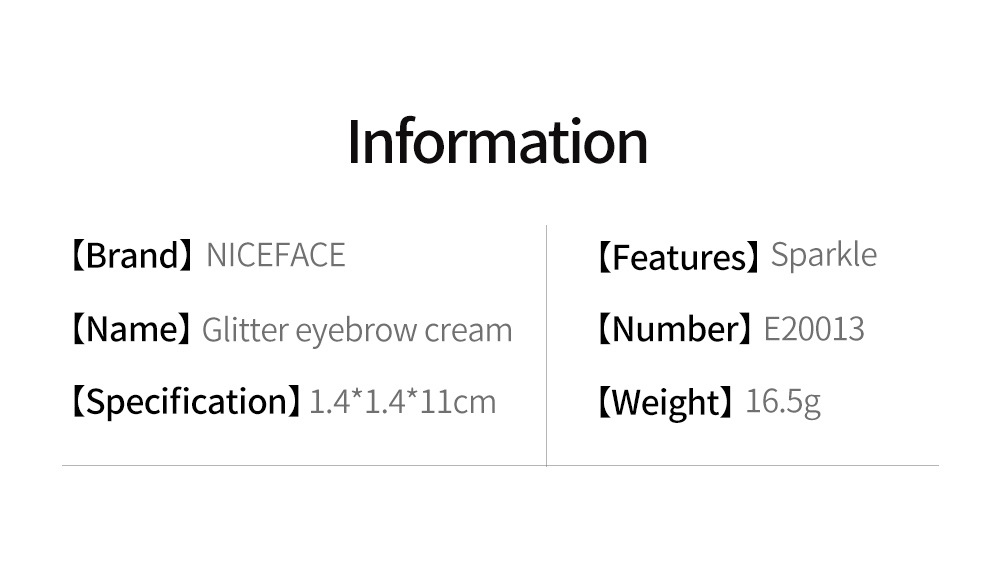Click the 1.4*1.4*11cm dimensions text
Viewport: 1000px width, 576px height.
tap(403, 402)
